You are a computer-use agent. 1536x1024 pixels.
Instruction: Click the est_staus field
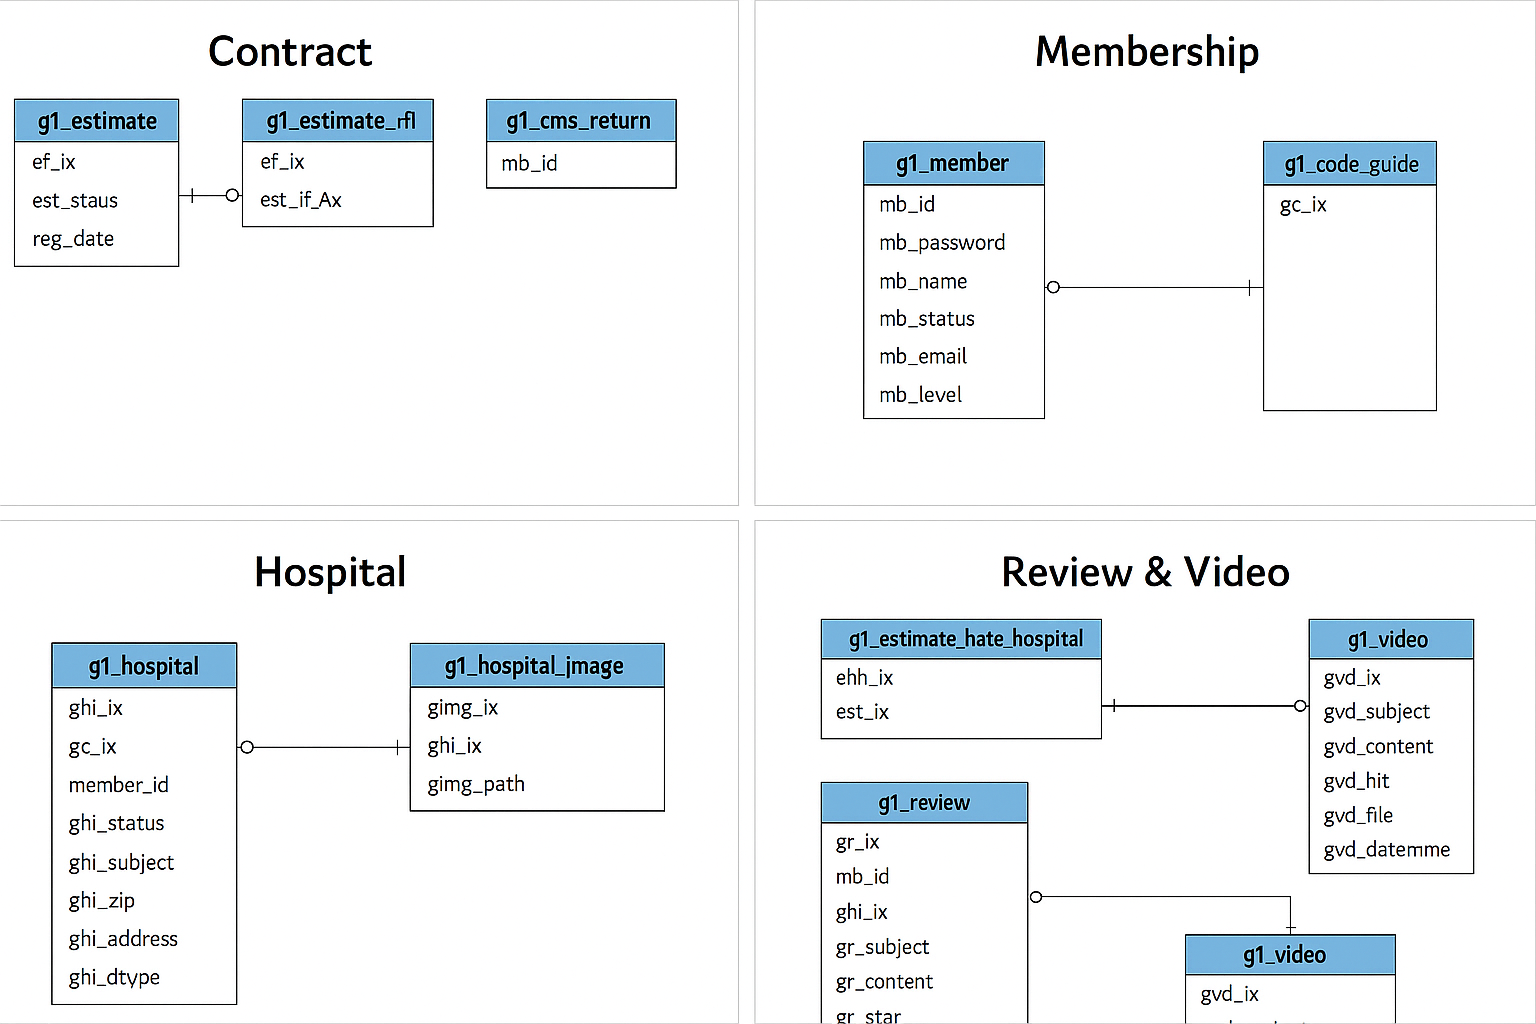pyautogui.click(x=75, y=201)
